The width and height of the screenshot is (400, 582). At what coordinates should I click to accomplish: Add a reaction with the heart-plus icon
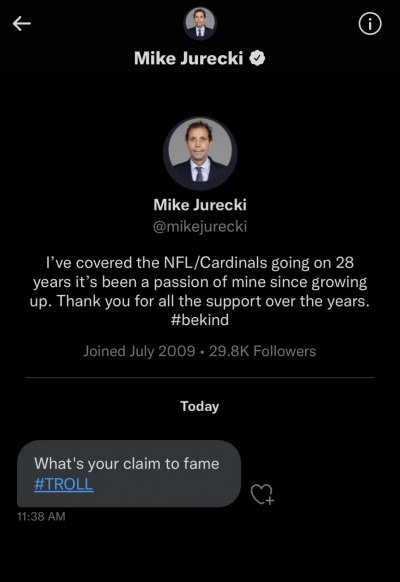pyautogui.click(x=262, y=494)
